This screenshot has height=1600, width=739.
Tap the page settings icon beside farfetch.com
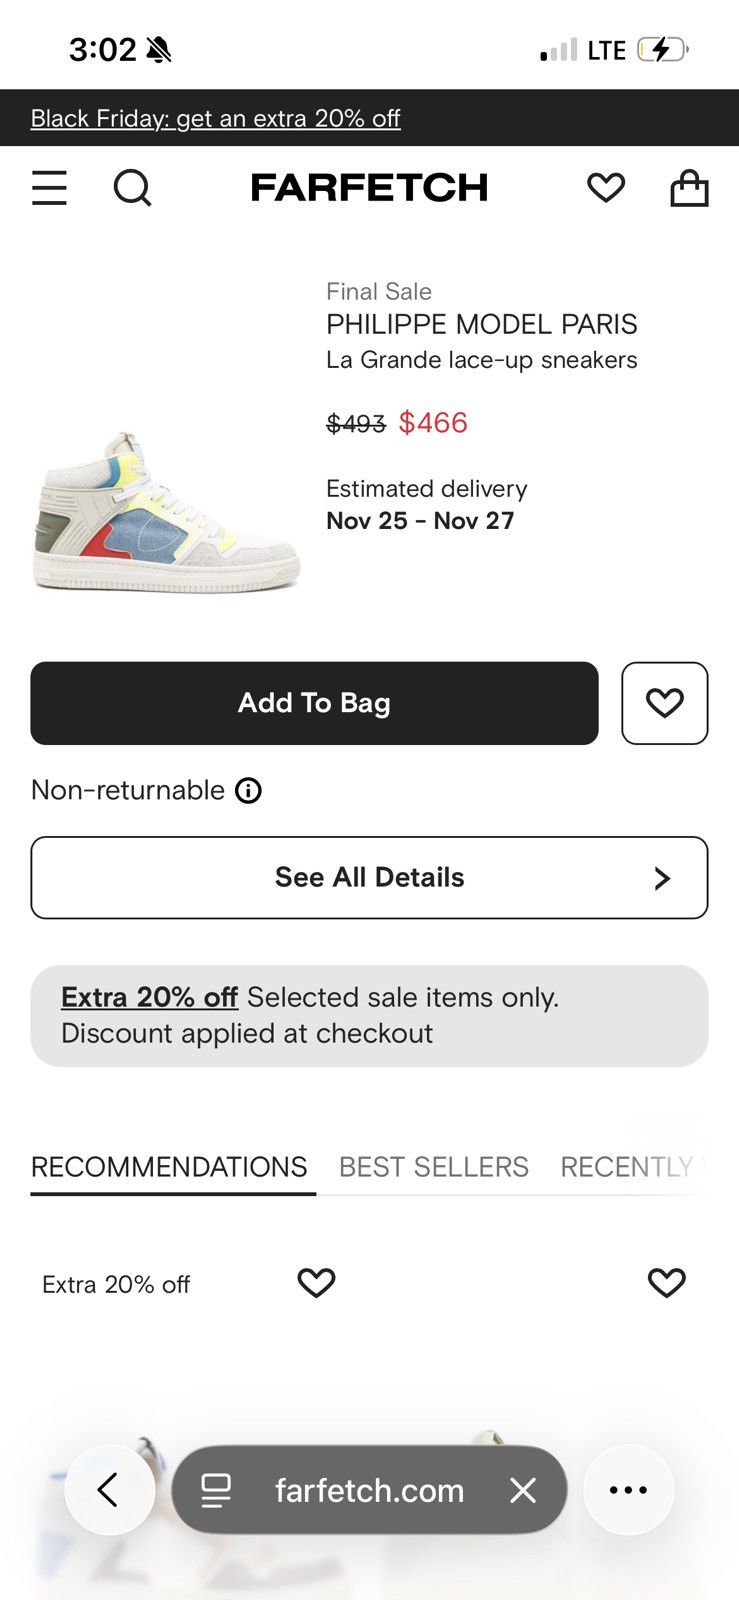click(216, 1490)
